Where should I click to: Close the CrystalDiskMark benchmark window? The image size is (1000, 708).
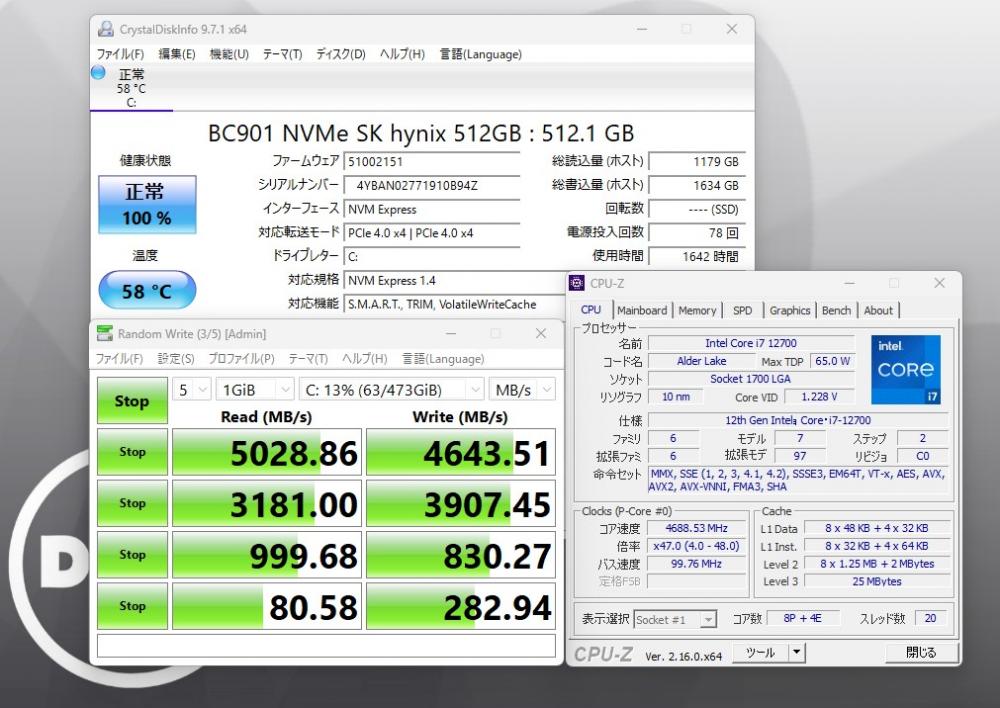541,334
